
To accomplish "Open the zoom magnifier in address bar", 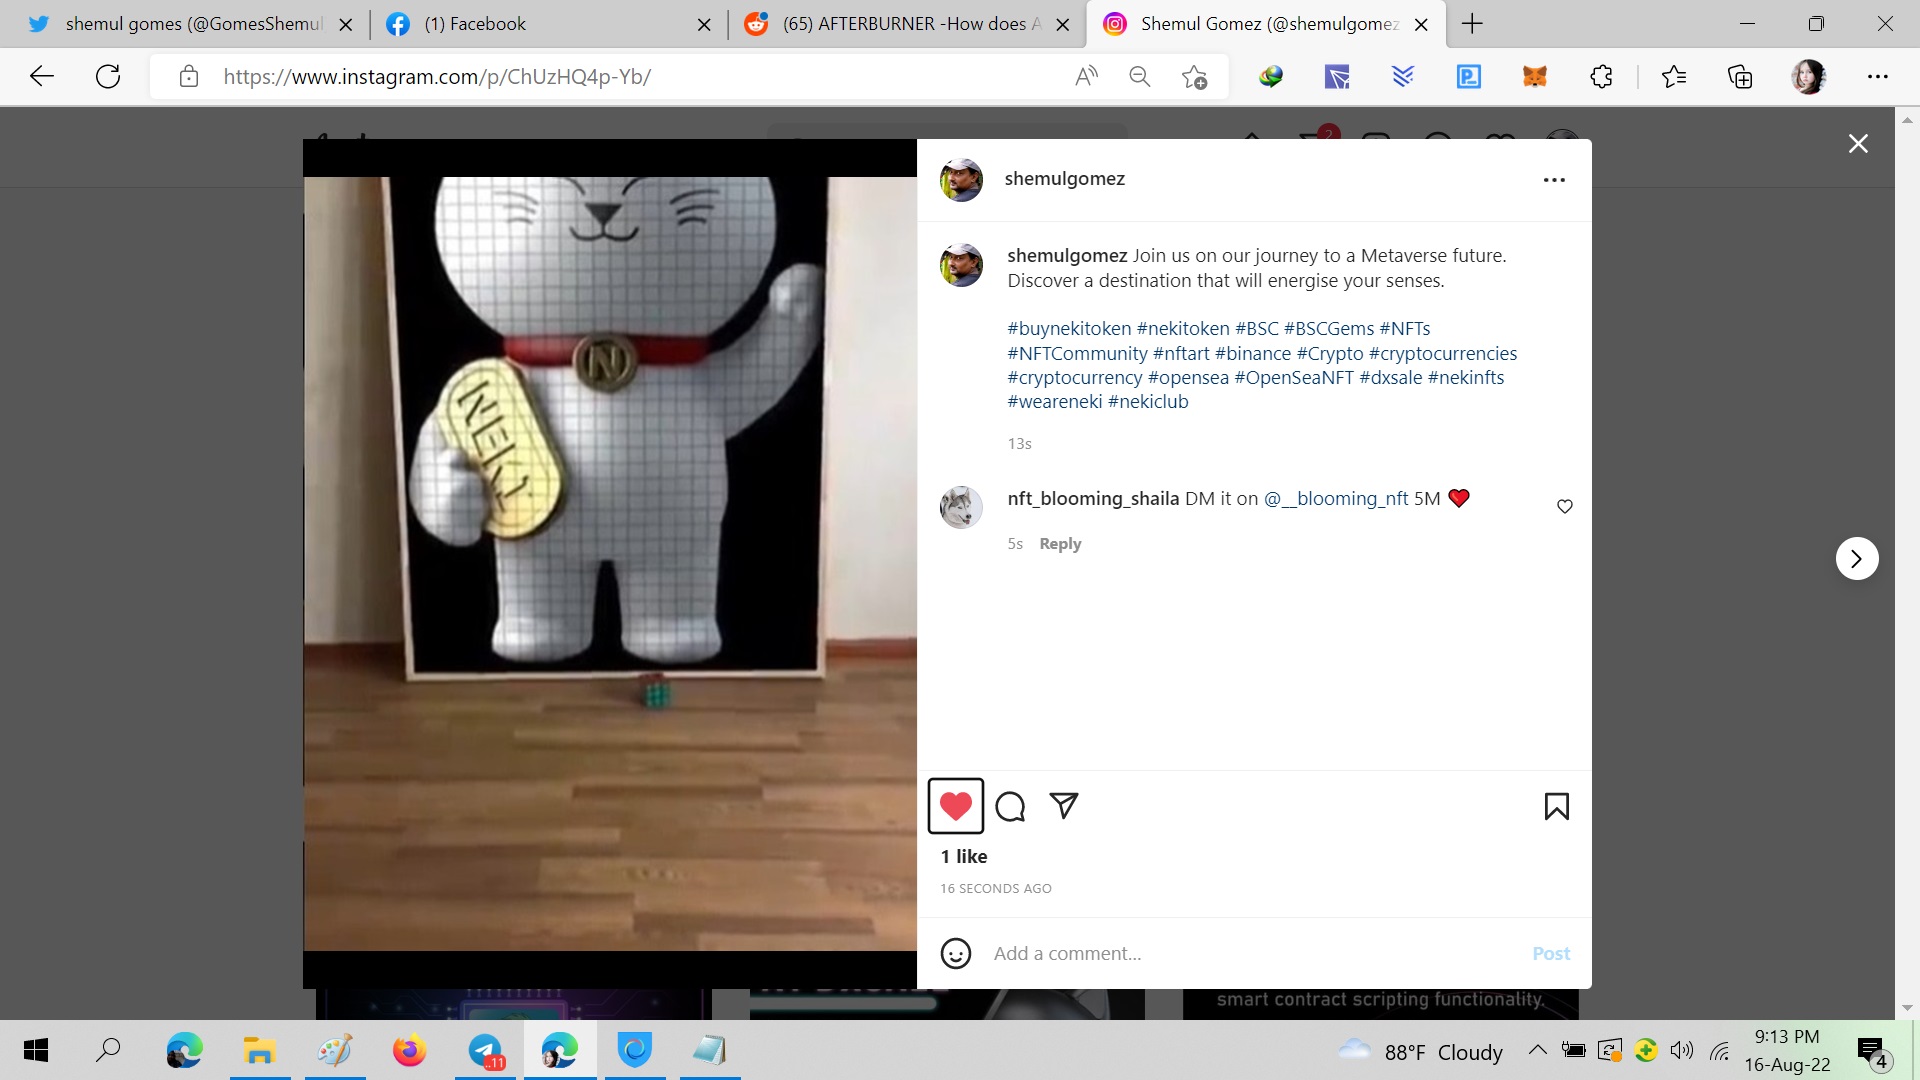I will (1139, 77).
